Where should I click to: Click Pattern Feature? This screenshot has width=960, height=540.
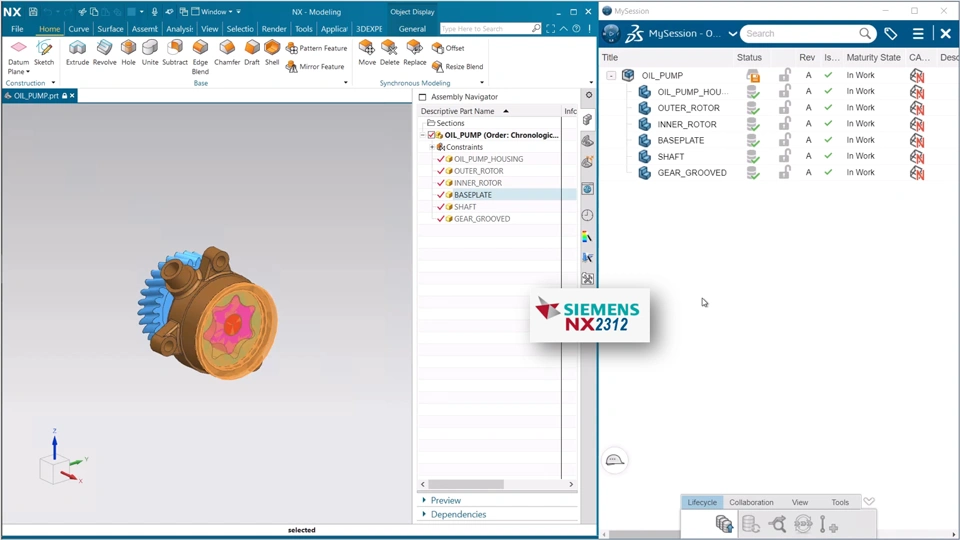point(317,48)
